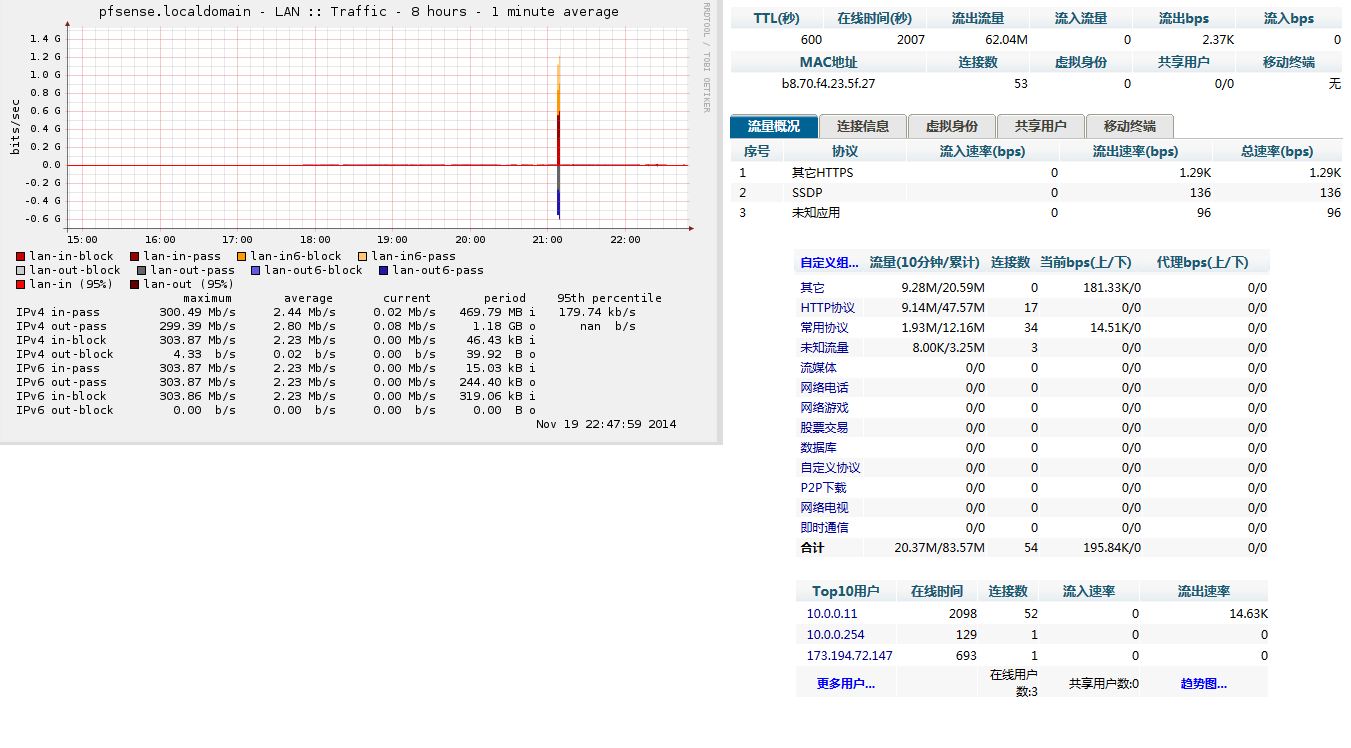Viewport: 1351px width, 748px height.
Task: Click the 流出流量 value 62.04M
Action: (1006, 40)
